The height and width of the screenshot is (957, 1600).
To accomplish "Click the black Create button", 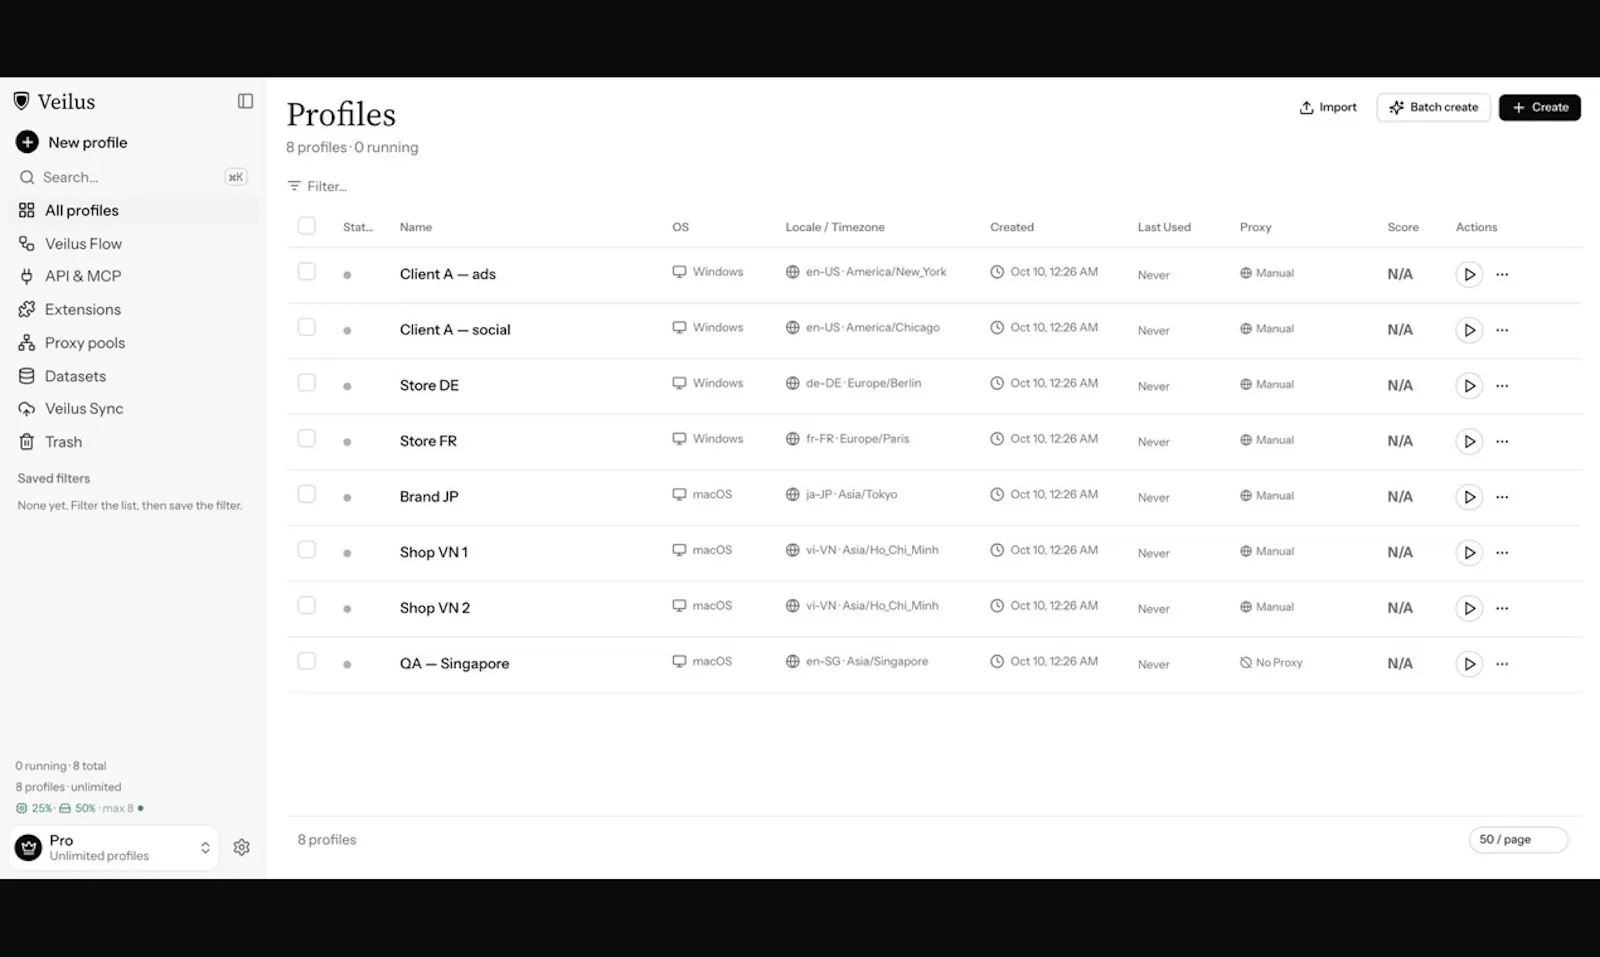I will [x=1539, y=108].
